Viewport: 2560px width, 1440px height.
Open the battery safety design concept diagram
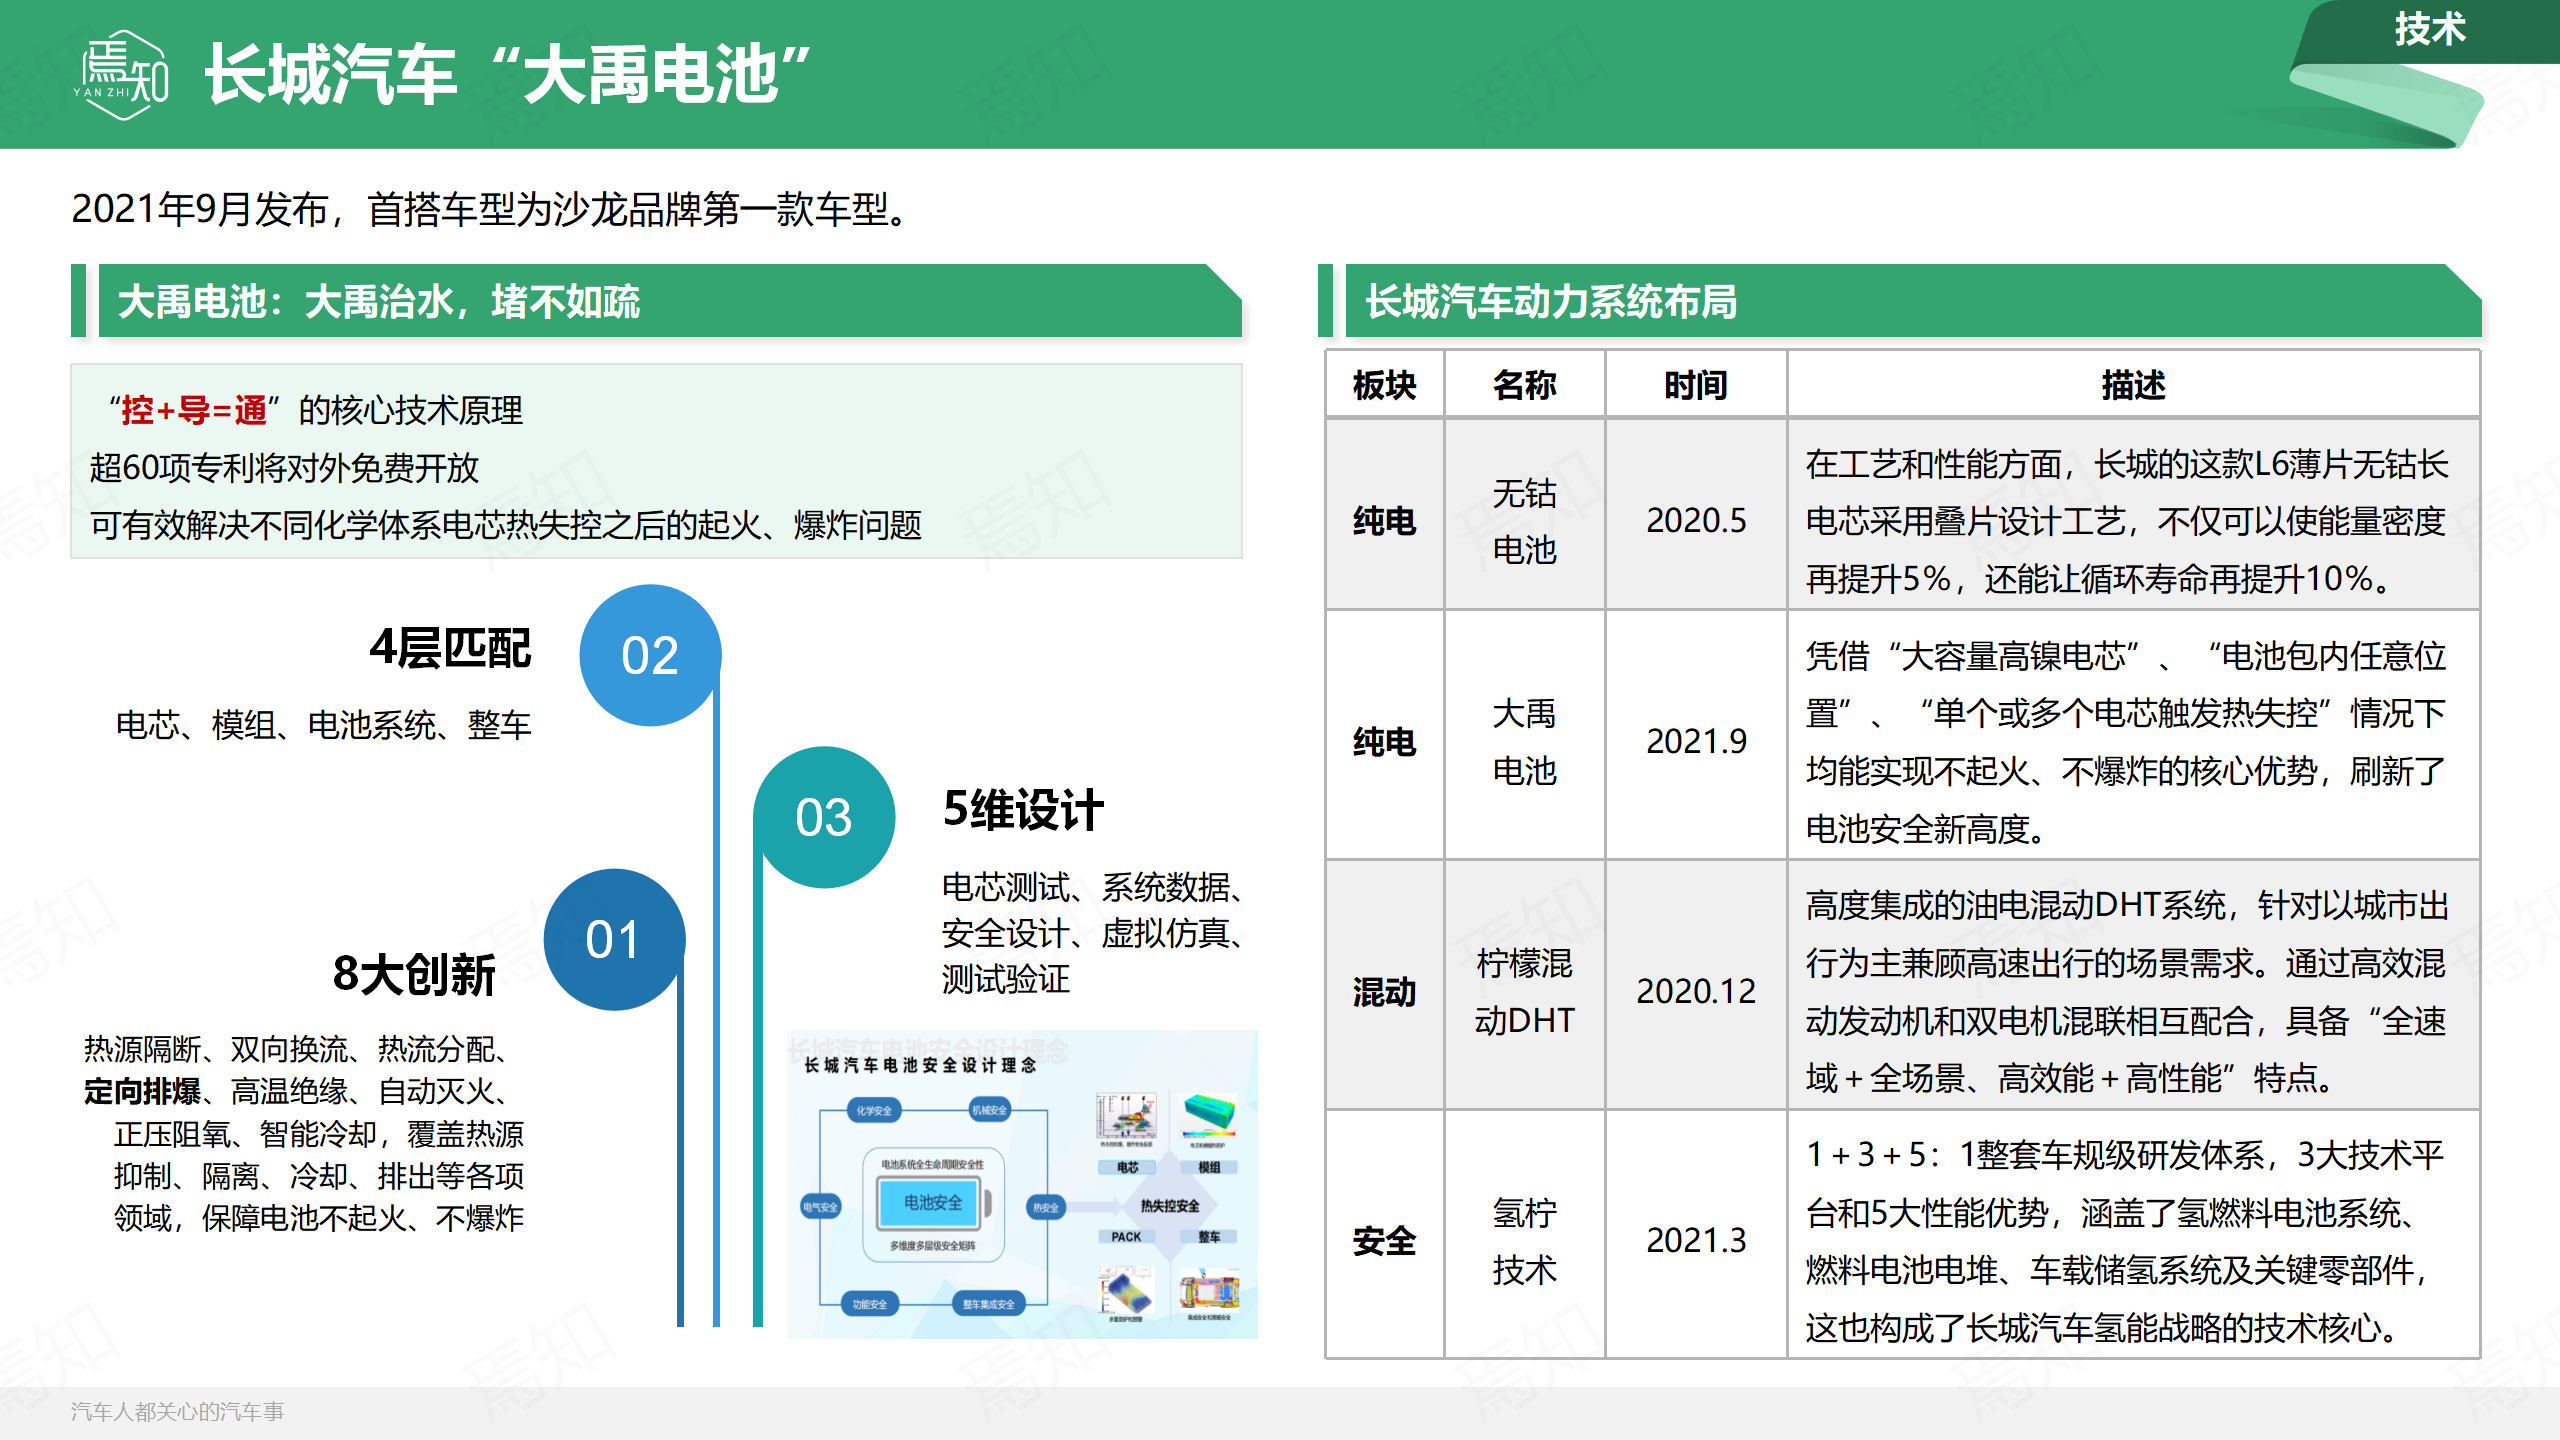point(1022,1184)
